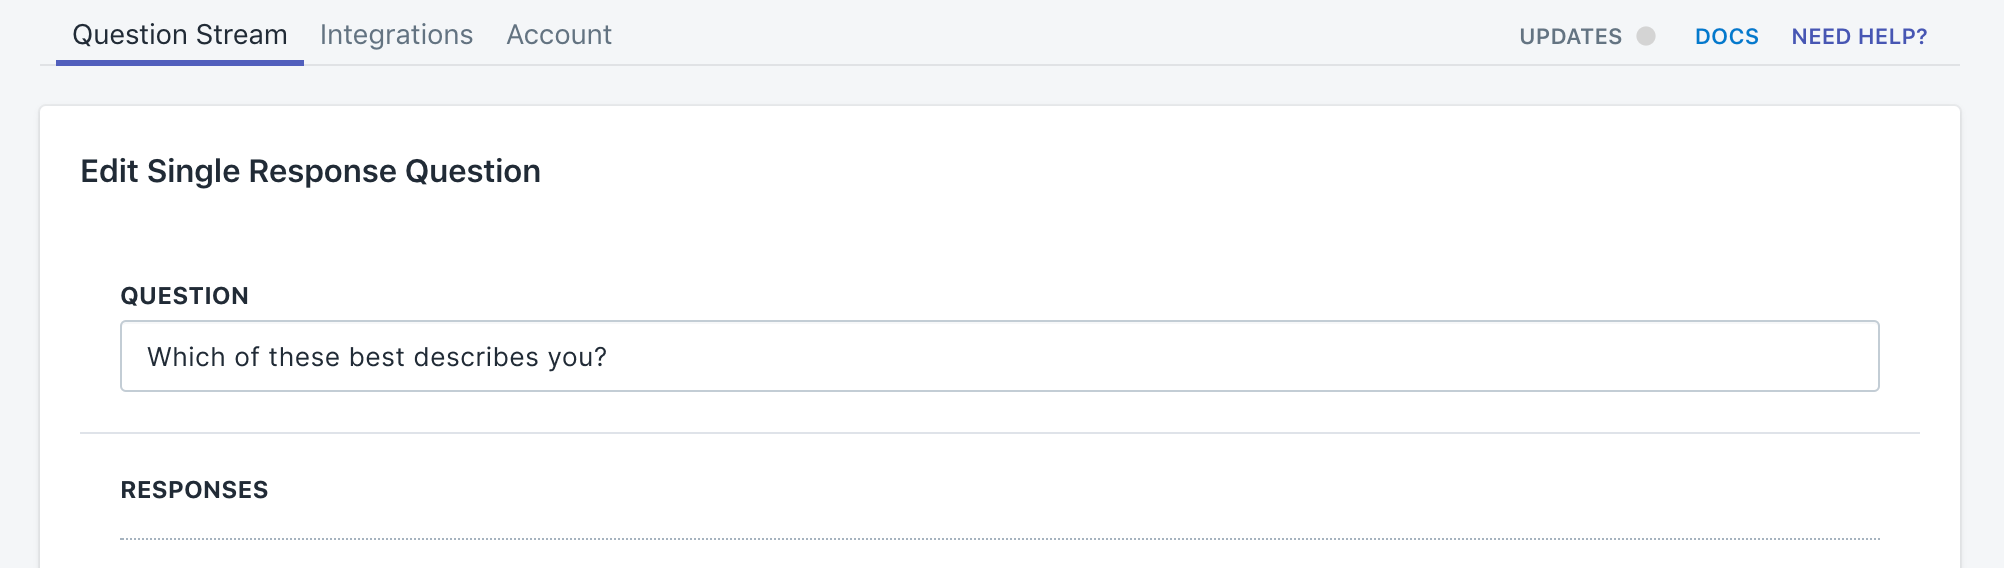Click the Edit Single Response Question heading
The image size is (2004, 568).
(x=310, y=171)
